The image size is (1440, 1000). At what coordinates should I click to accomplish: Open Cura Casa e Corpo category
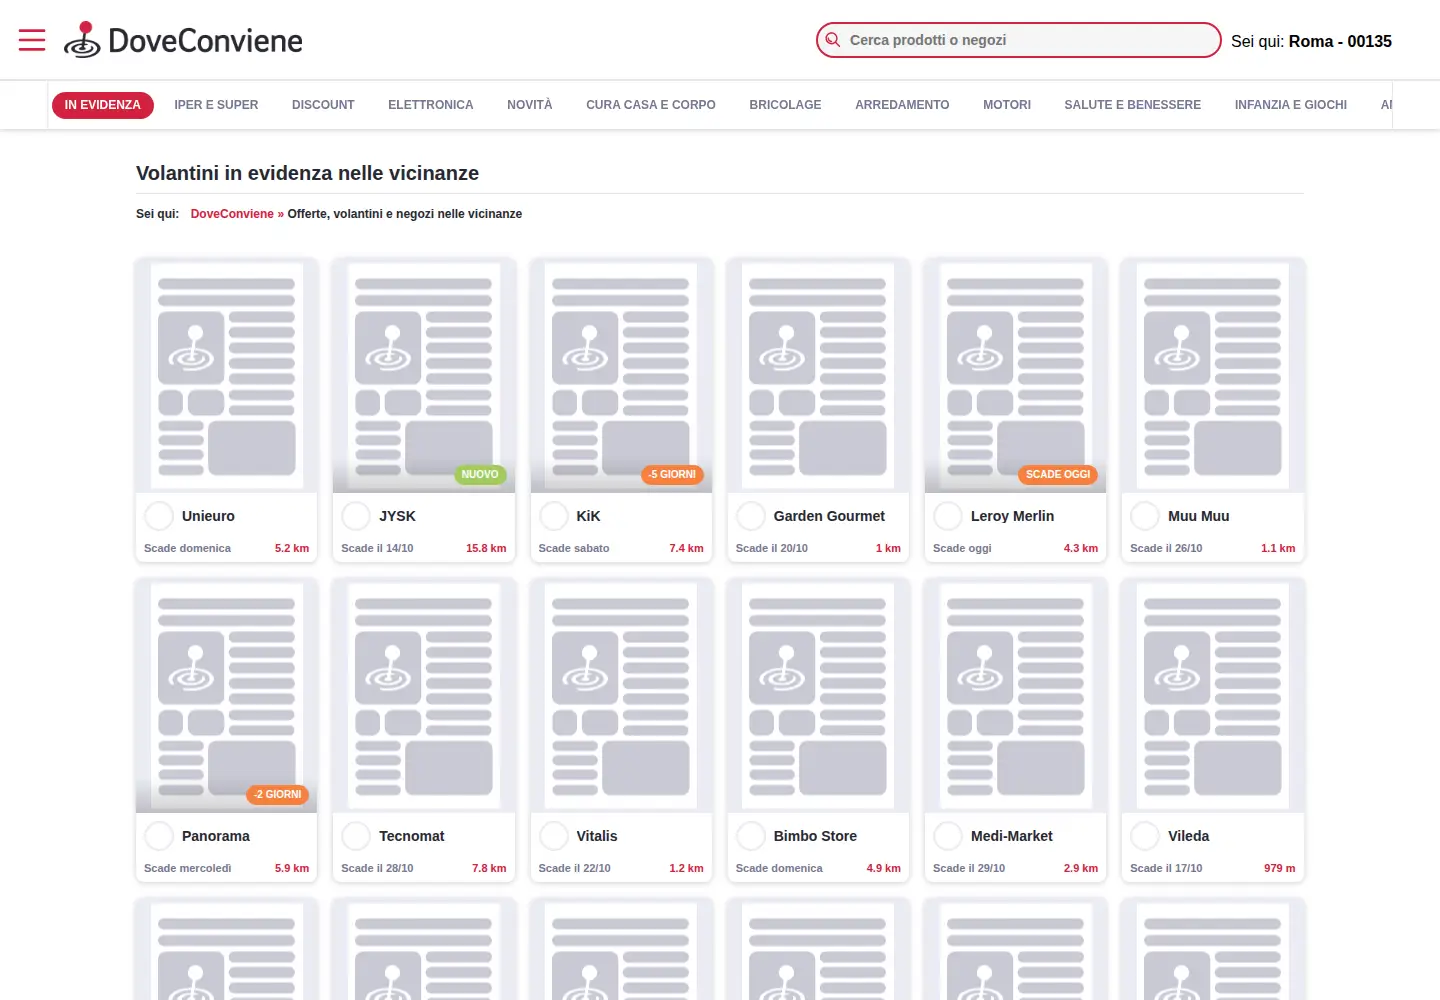(x=651, y=105)
